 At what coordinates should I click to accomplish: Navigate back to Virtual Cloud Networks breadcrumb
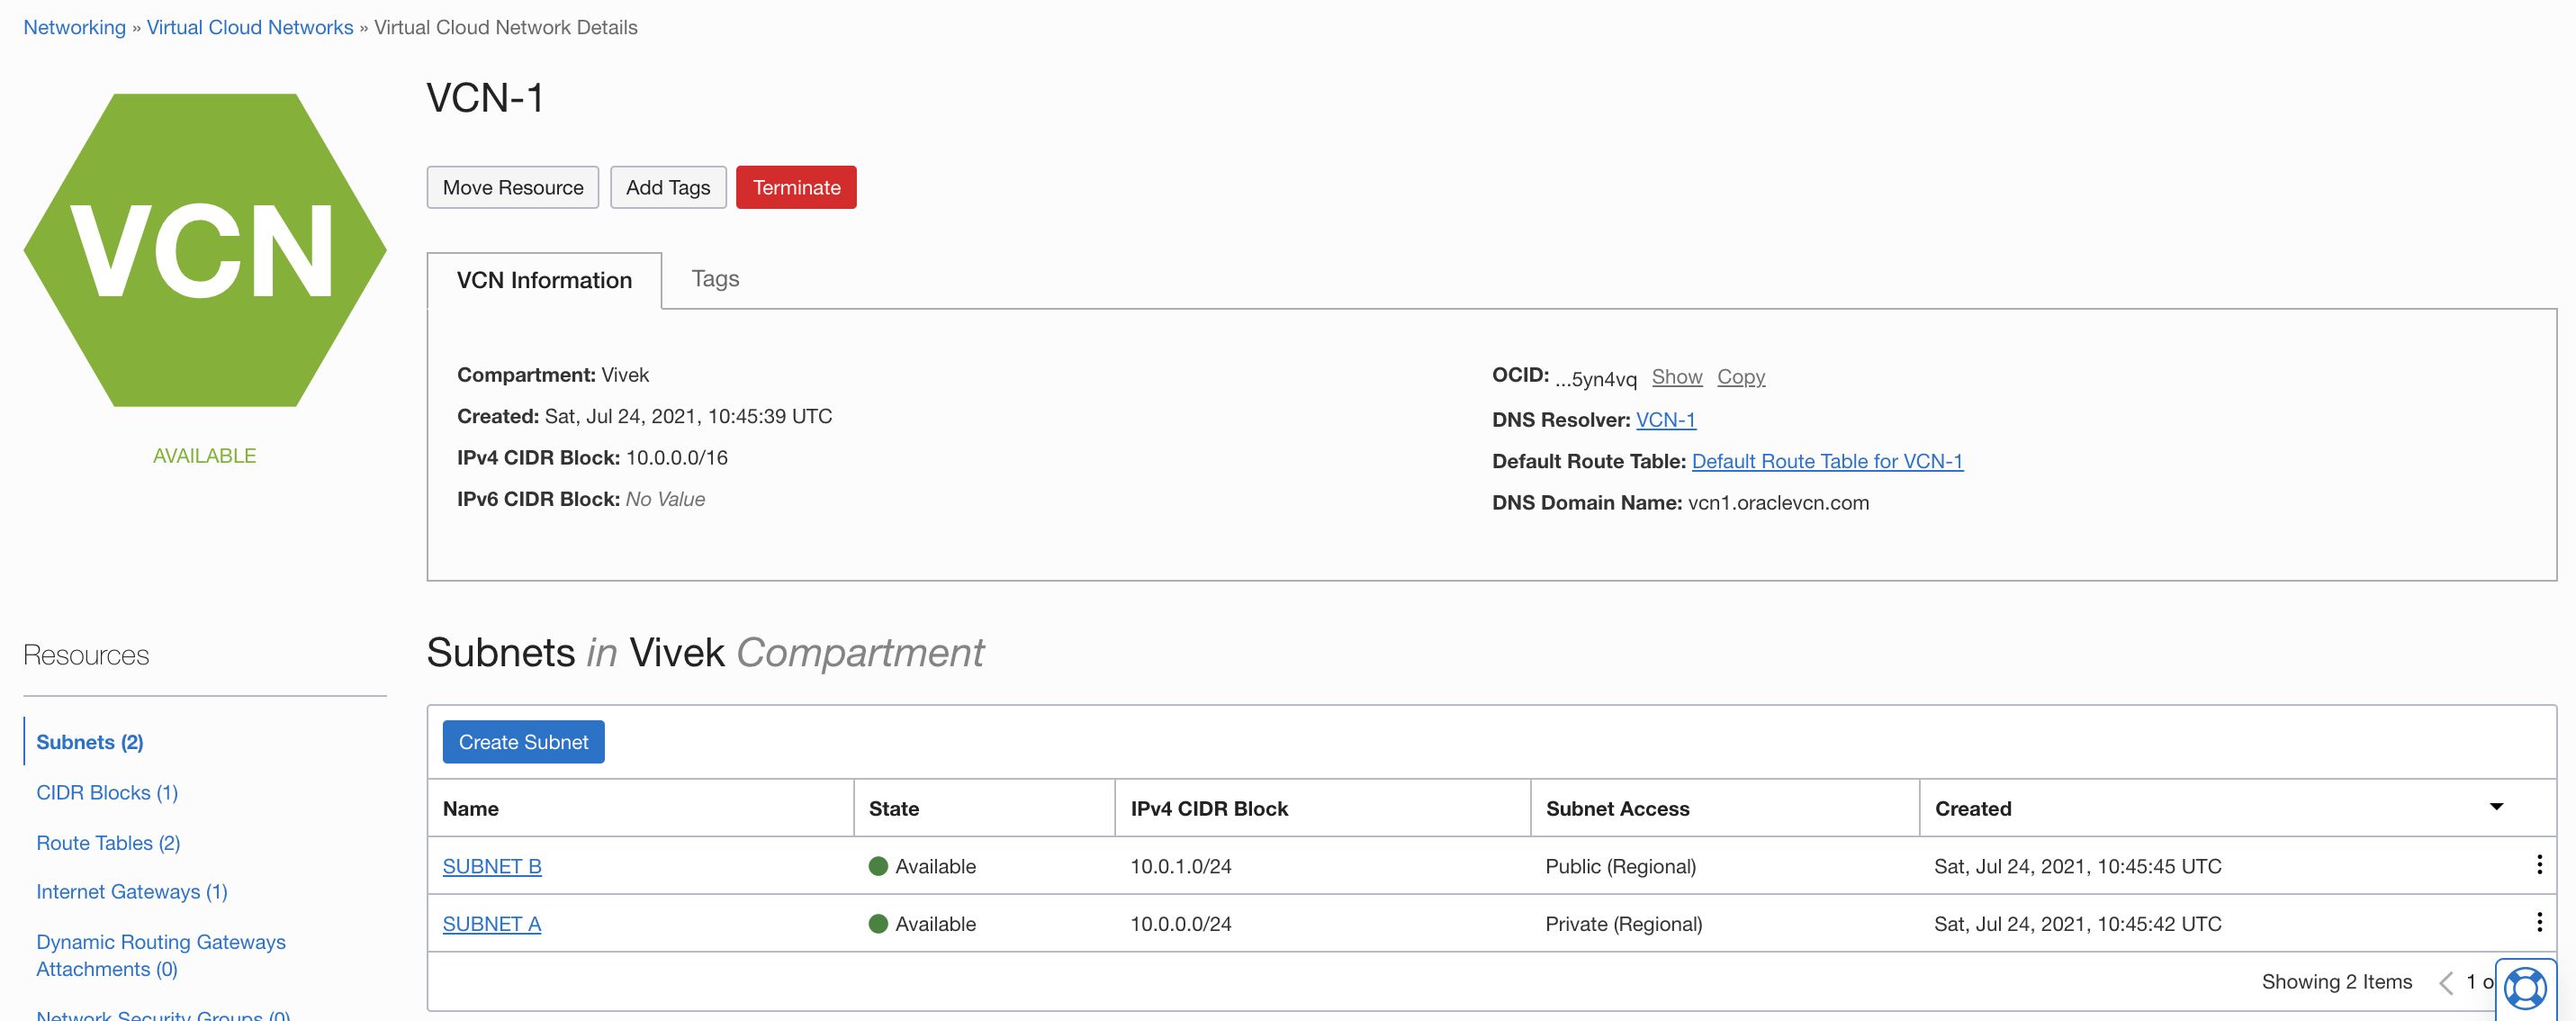[x=249, y=27]
